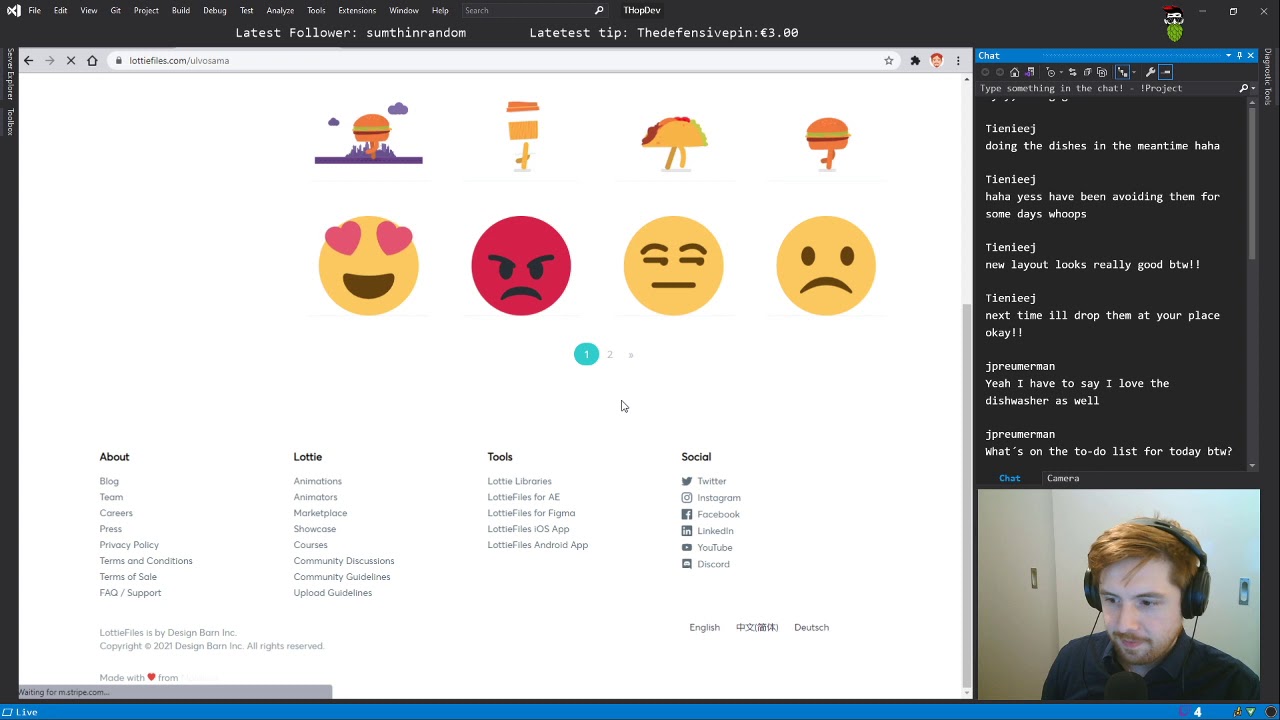The image size is (1280, 720).
Task: Toggle auto-hide pin on the Chat panel
Action: click(x=1240, y=55)
